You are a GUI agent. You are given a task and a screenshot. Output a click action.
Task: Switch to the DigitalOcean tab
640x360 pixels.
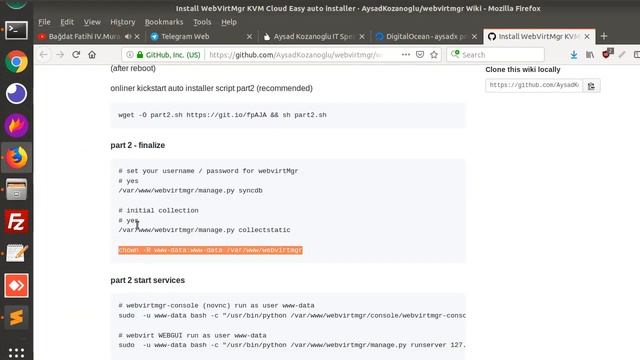(426, 36)
